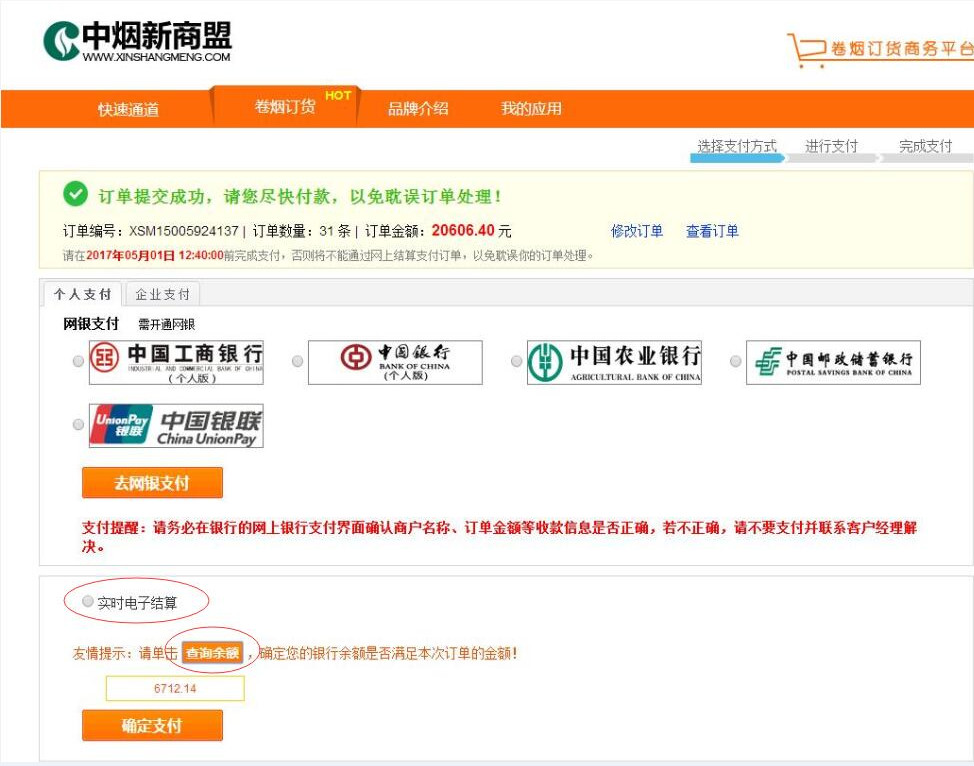Screen dimensions: 974x766
Task: Choose the 中国邮政储蓄银行 radio option
Action: [x=735, y=361]
